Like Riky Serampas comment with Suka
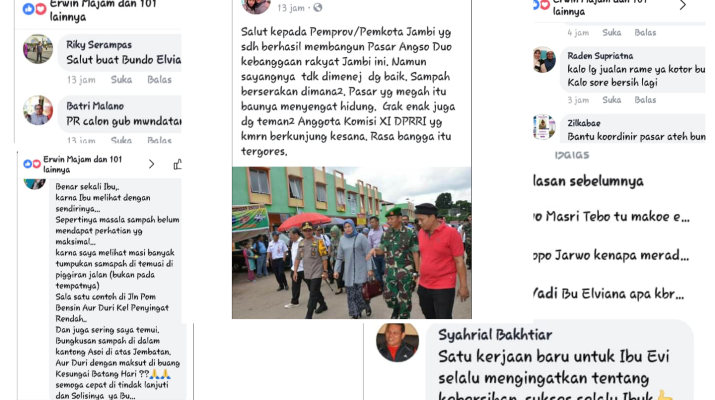Screen dimensions: 715x400 click(121, 79)
